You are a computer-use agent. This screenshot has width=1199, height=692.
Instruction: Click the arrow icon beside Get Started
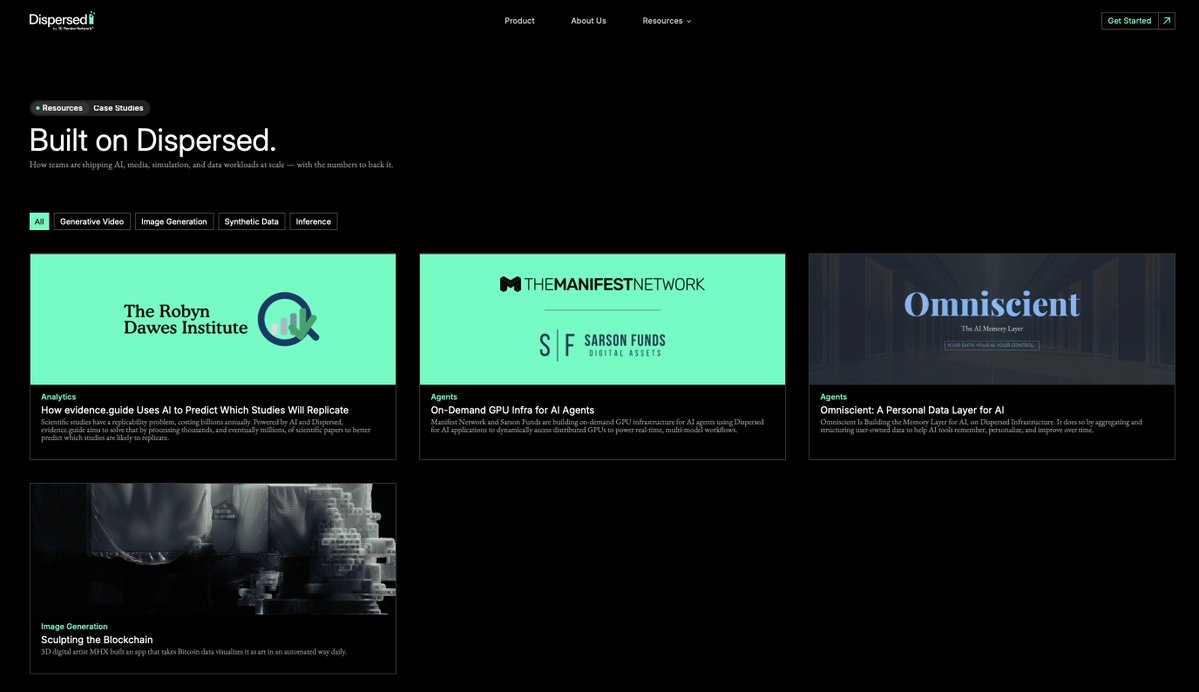1166,21
